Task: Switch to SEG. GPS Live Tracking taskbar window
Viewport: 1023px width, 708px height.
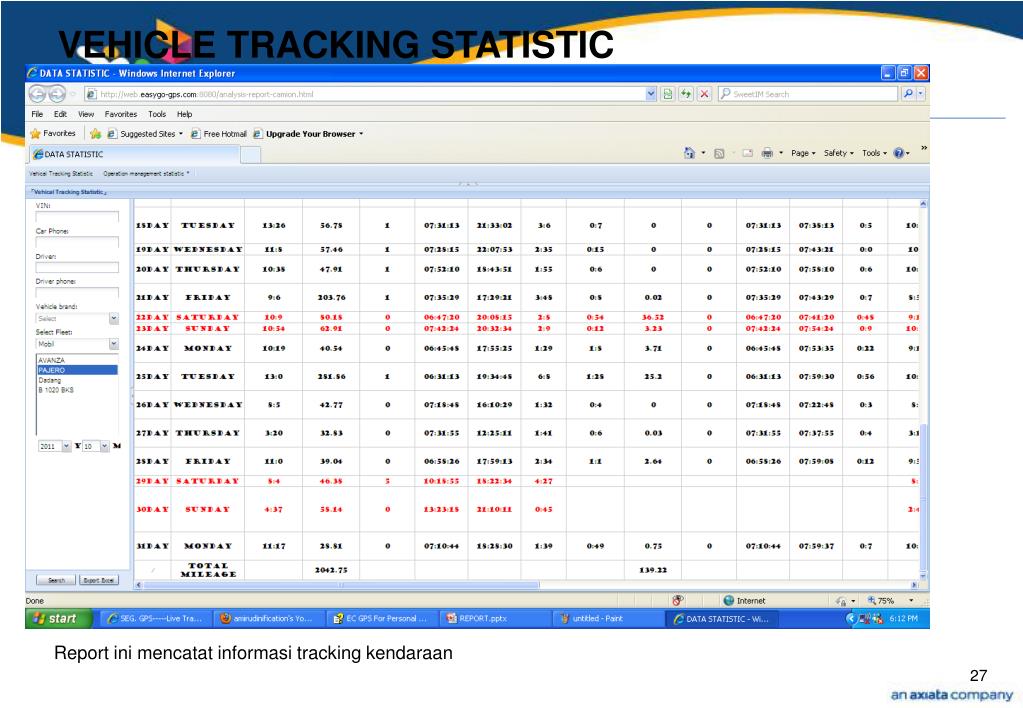Action: 156,618
